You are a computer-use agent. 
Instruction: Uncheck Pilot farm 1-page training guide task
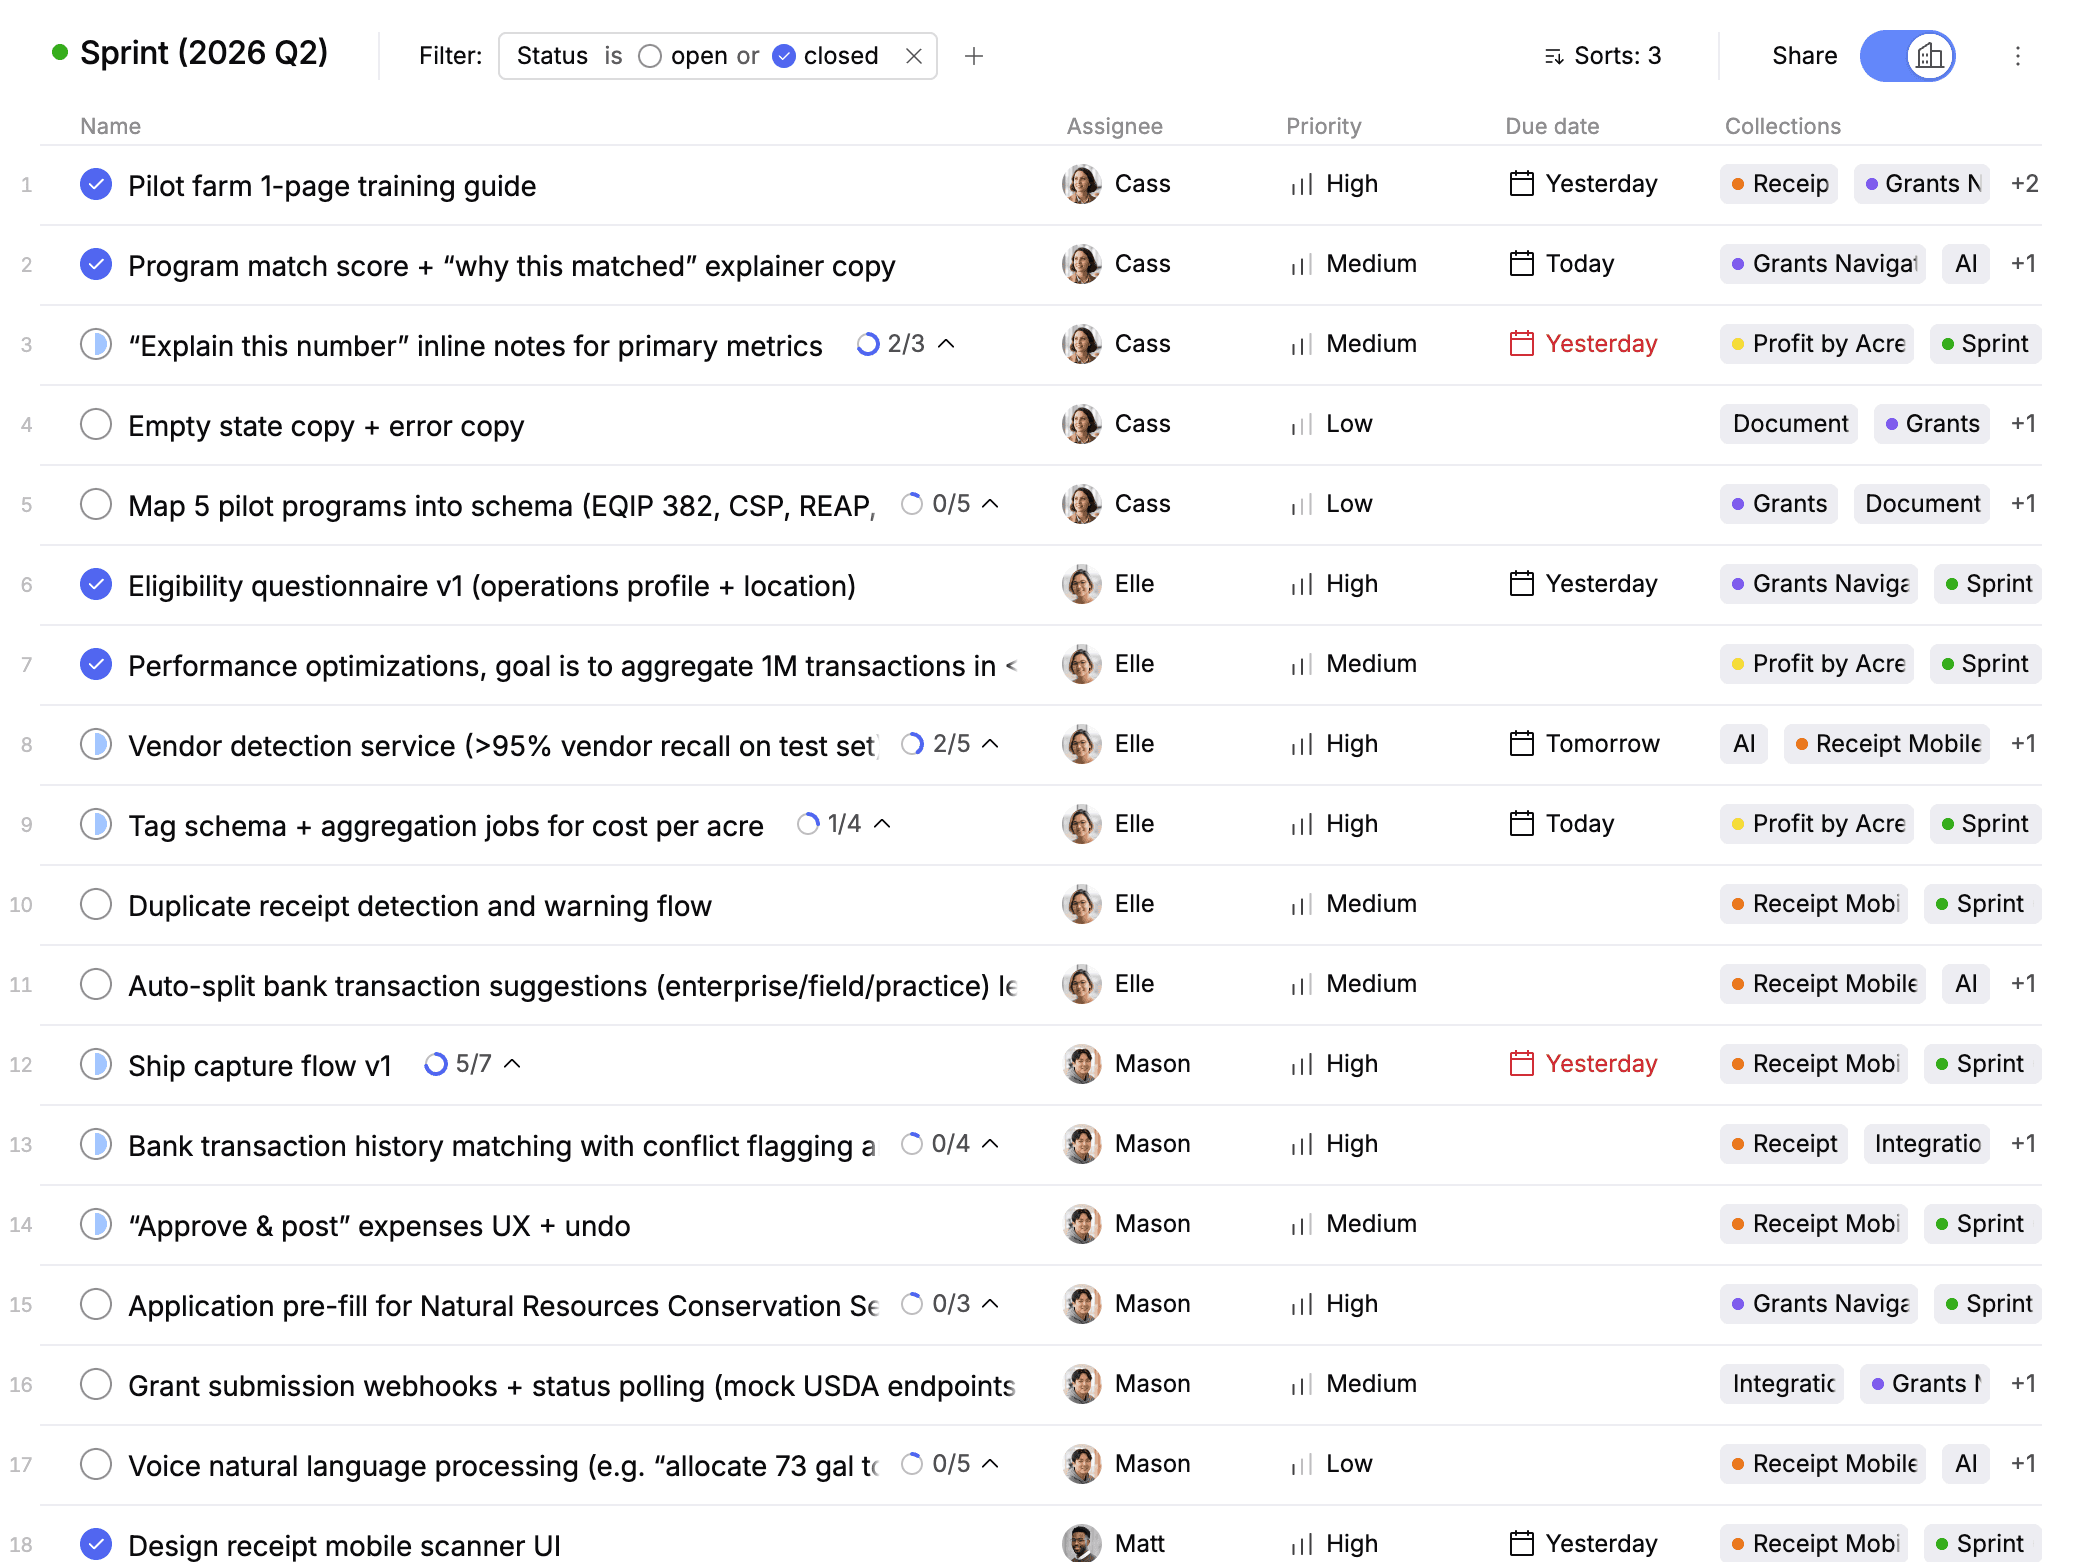click(x=96, y=184)
